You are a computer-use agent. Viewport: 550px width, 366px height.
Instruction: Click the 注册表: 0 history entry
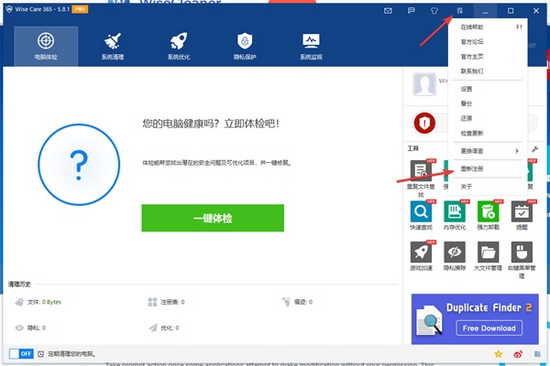(x=166, y=302)
